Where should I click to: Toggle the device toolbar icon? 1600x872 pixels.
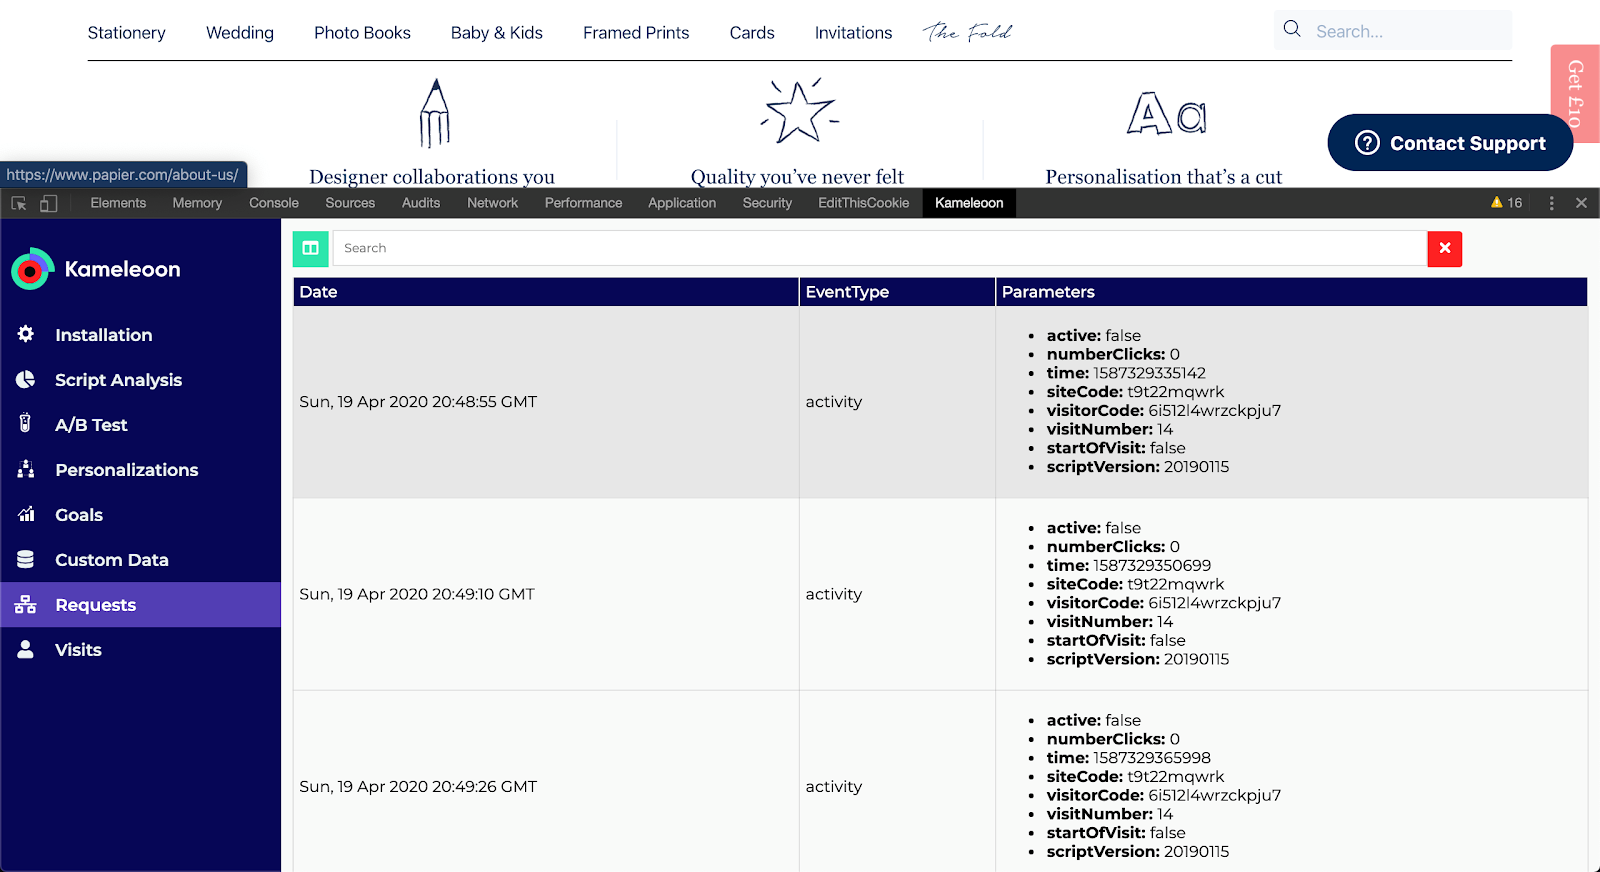click(48, 203)
